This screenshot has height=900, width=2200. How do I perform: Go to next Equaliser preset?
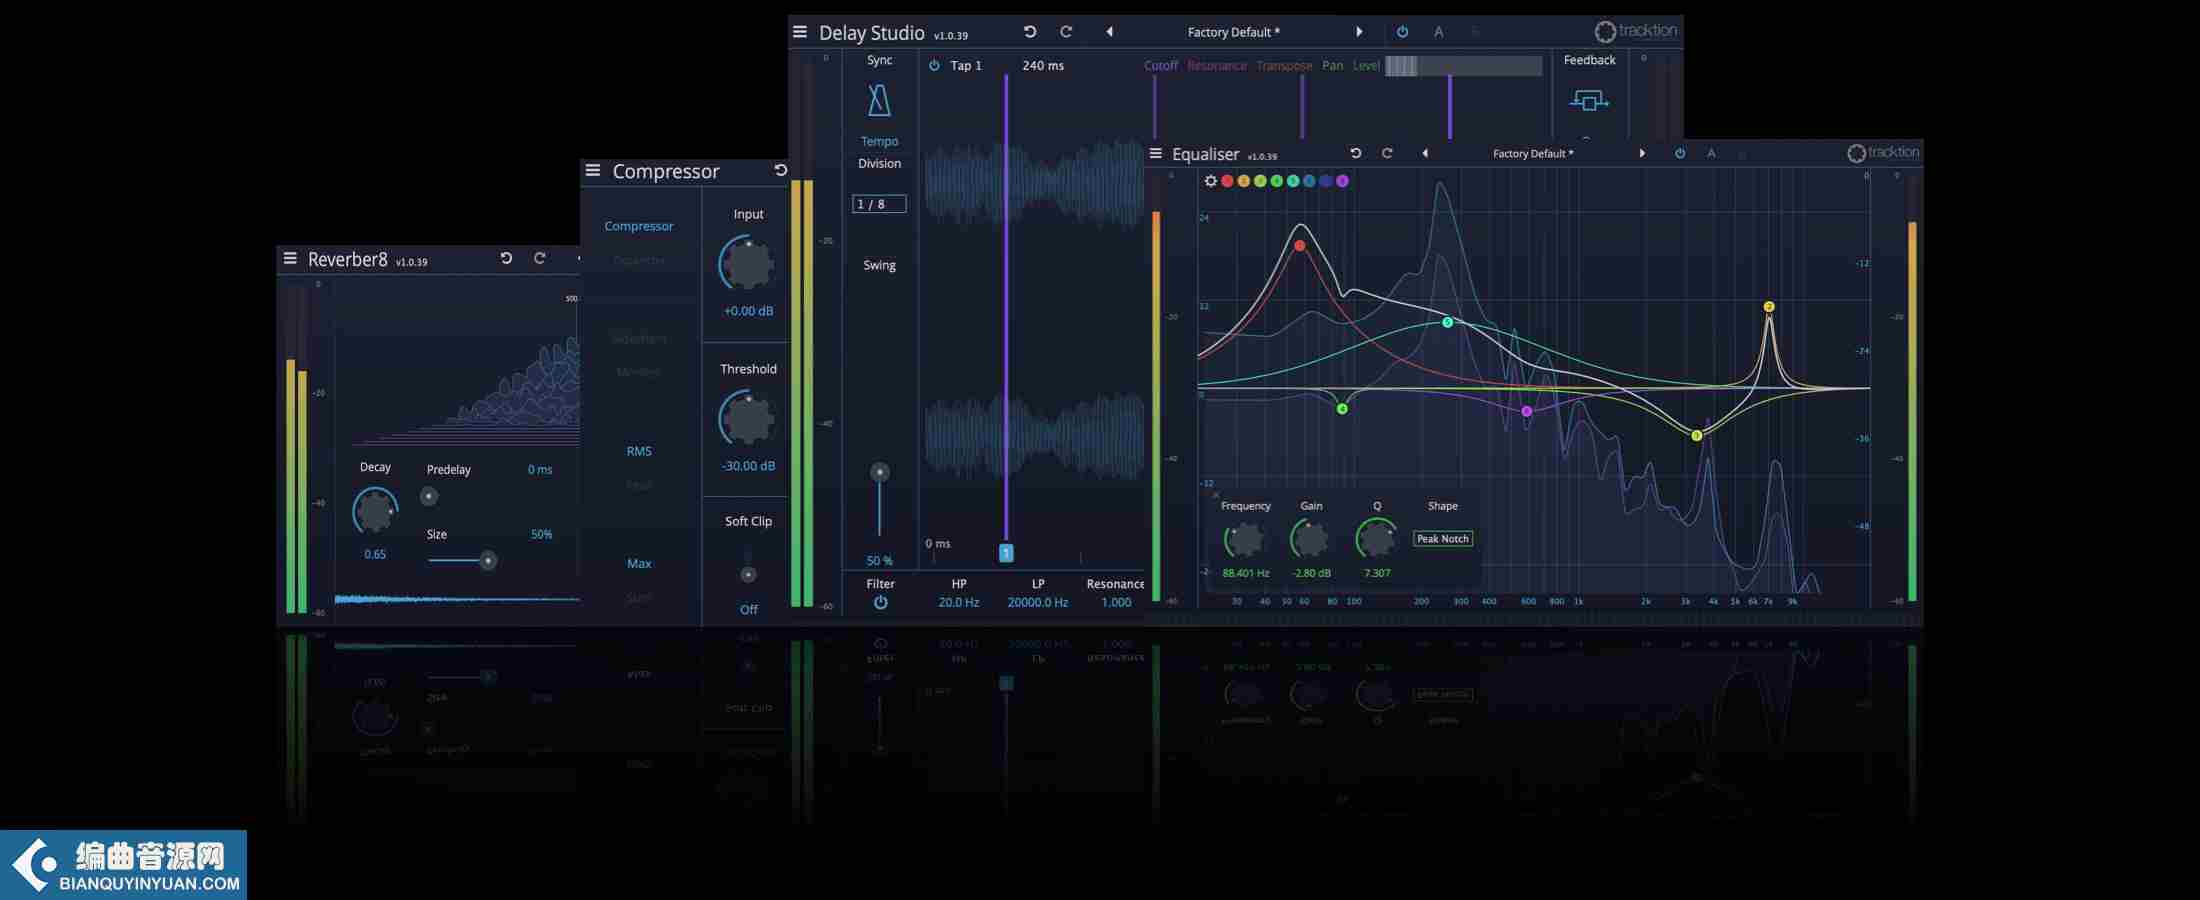coord(1642,153)
